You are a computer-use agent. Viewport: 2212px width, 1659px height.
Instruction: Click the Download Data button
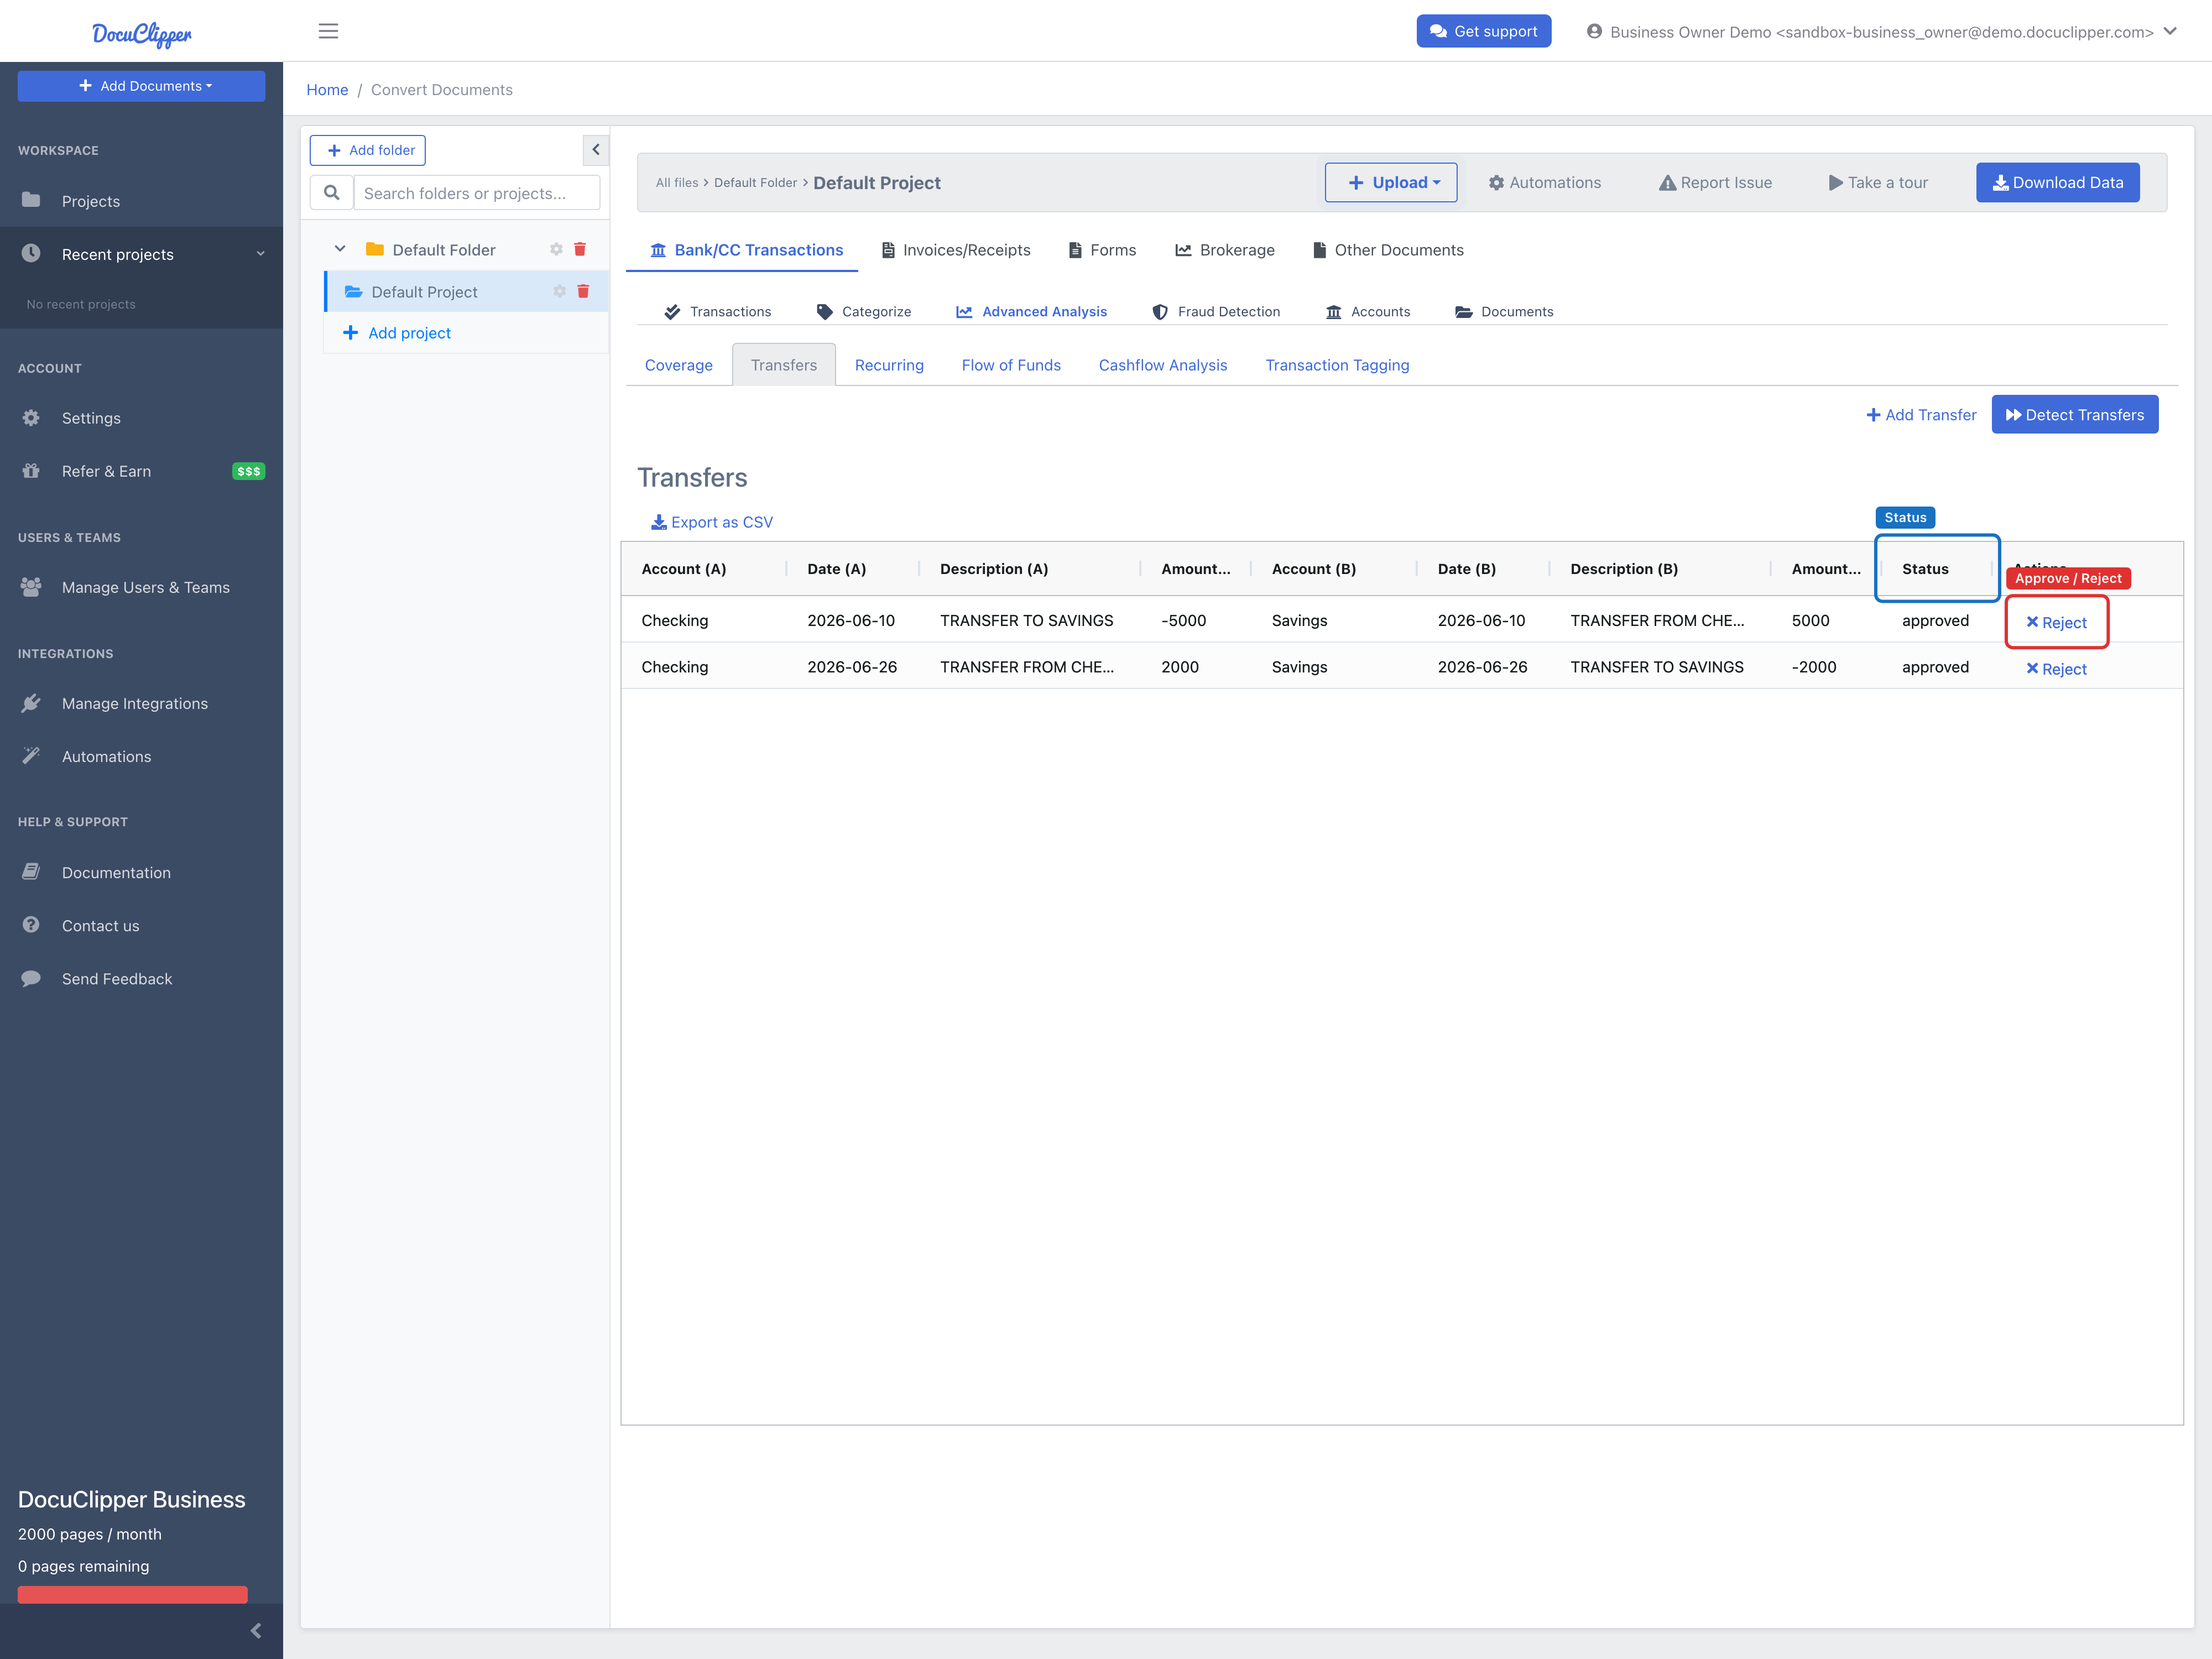point(2058,182)
